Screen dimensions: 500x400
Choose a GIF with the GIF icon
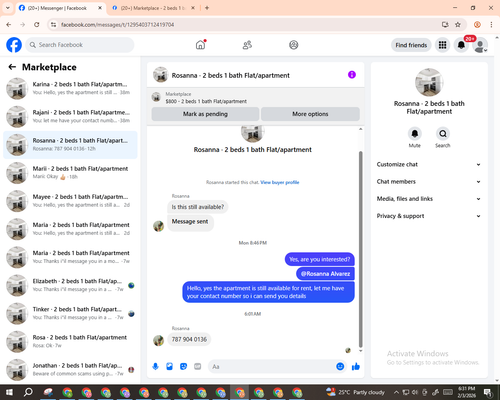197,367
